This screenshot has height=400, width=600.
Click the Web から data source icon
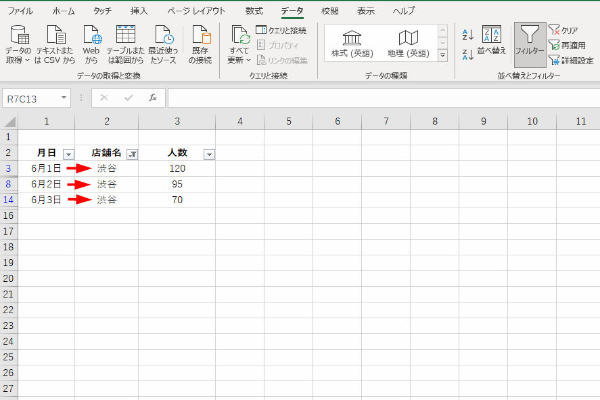click(x=91, y=44)
